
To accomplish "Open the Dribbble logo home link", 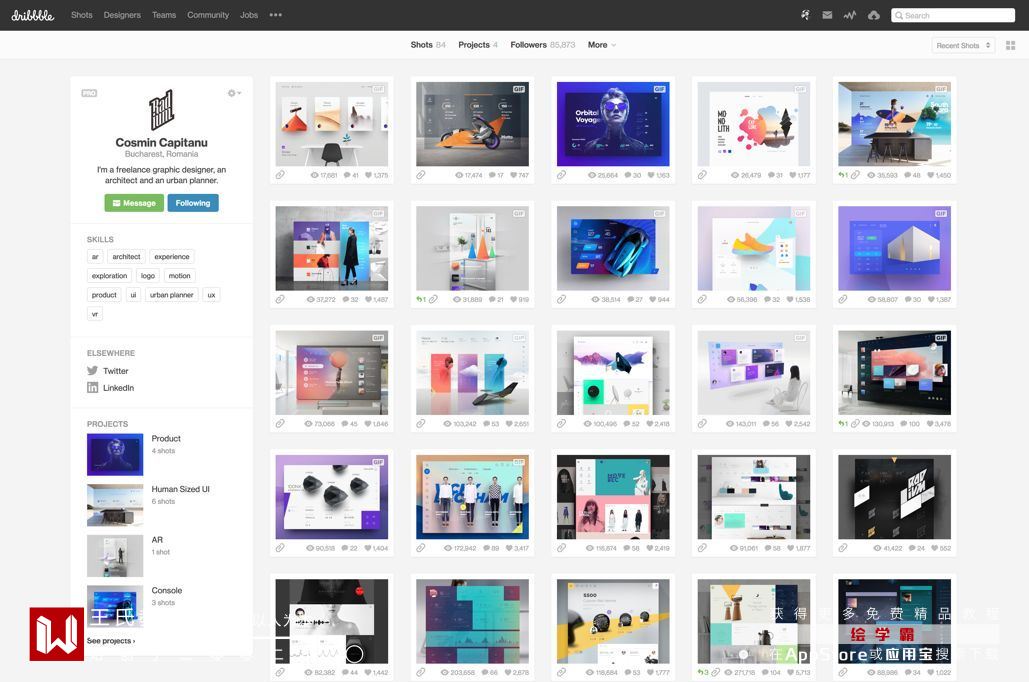I will (33, 14).
